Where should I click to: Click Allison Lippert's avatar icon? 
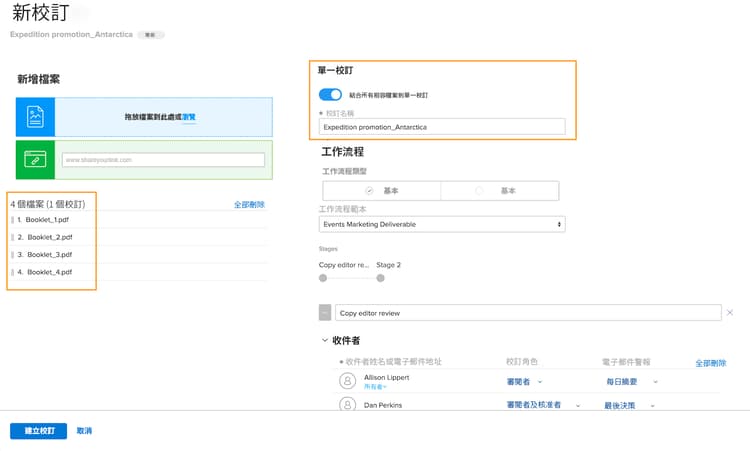pyautogui.click(x=347, y=381)
